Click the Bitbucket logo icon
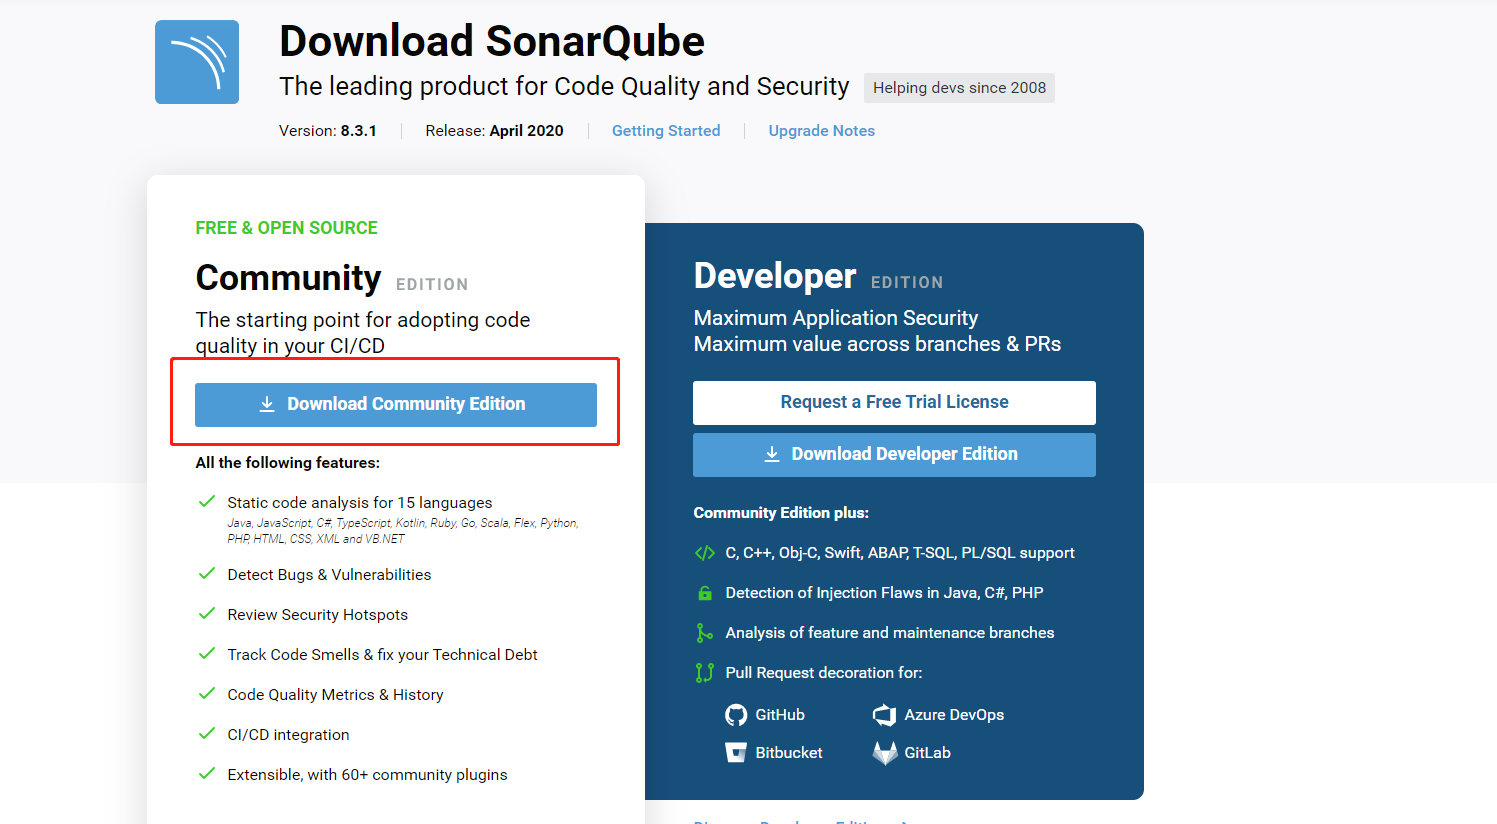 click(736, 753)
